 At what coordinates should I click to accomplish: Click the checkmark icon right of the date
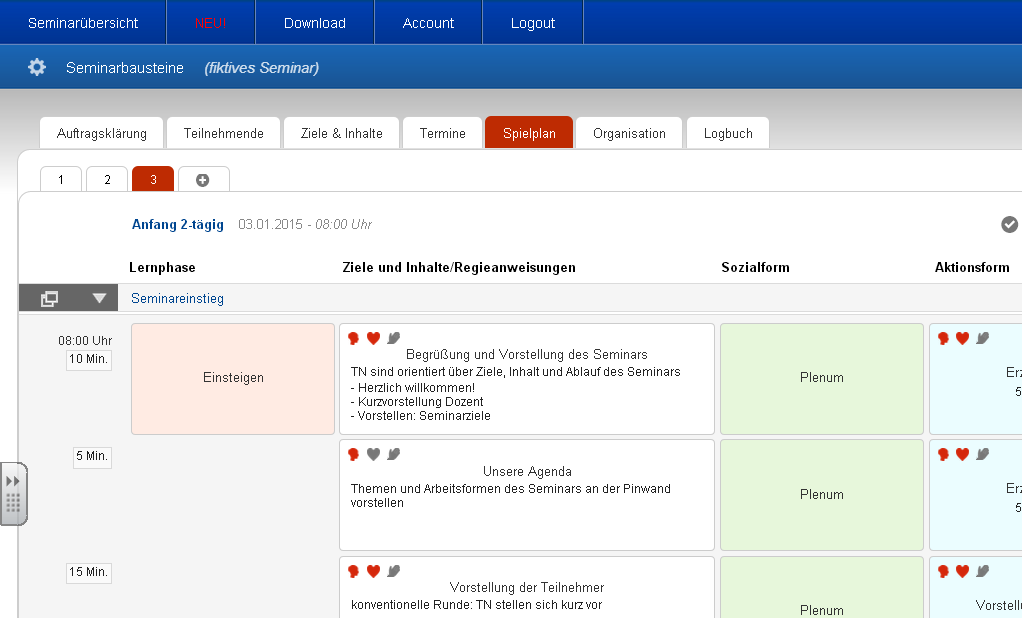point(1009,224)
